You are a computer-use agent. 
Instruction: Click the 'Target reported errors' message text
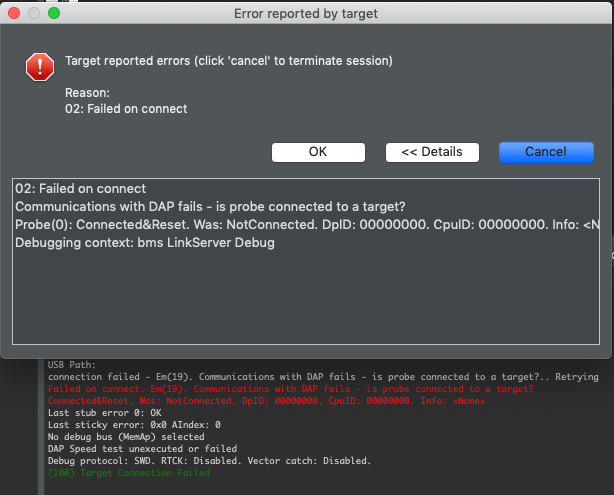[x=228, y=61]
